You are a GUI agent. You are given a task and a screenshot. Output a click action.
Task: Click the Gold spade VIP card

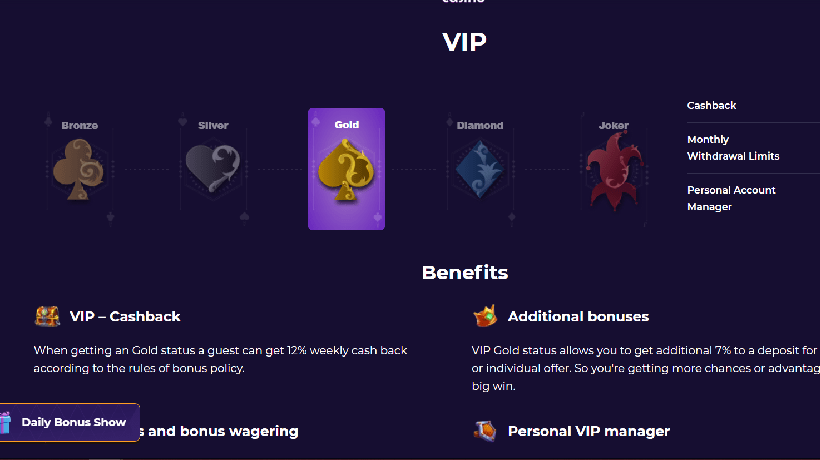(x=346, y=170)
